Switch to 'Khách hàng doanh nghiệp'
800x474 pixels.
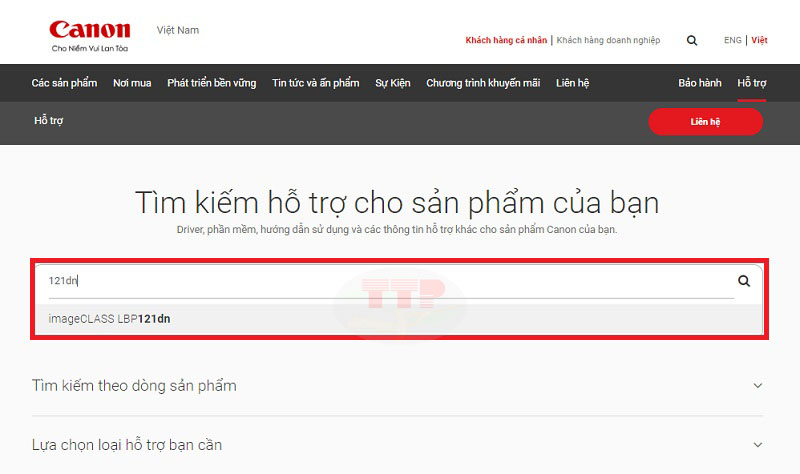click(608, 40)
